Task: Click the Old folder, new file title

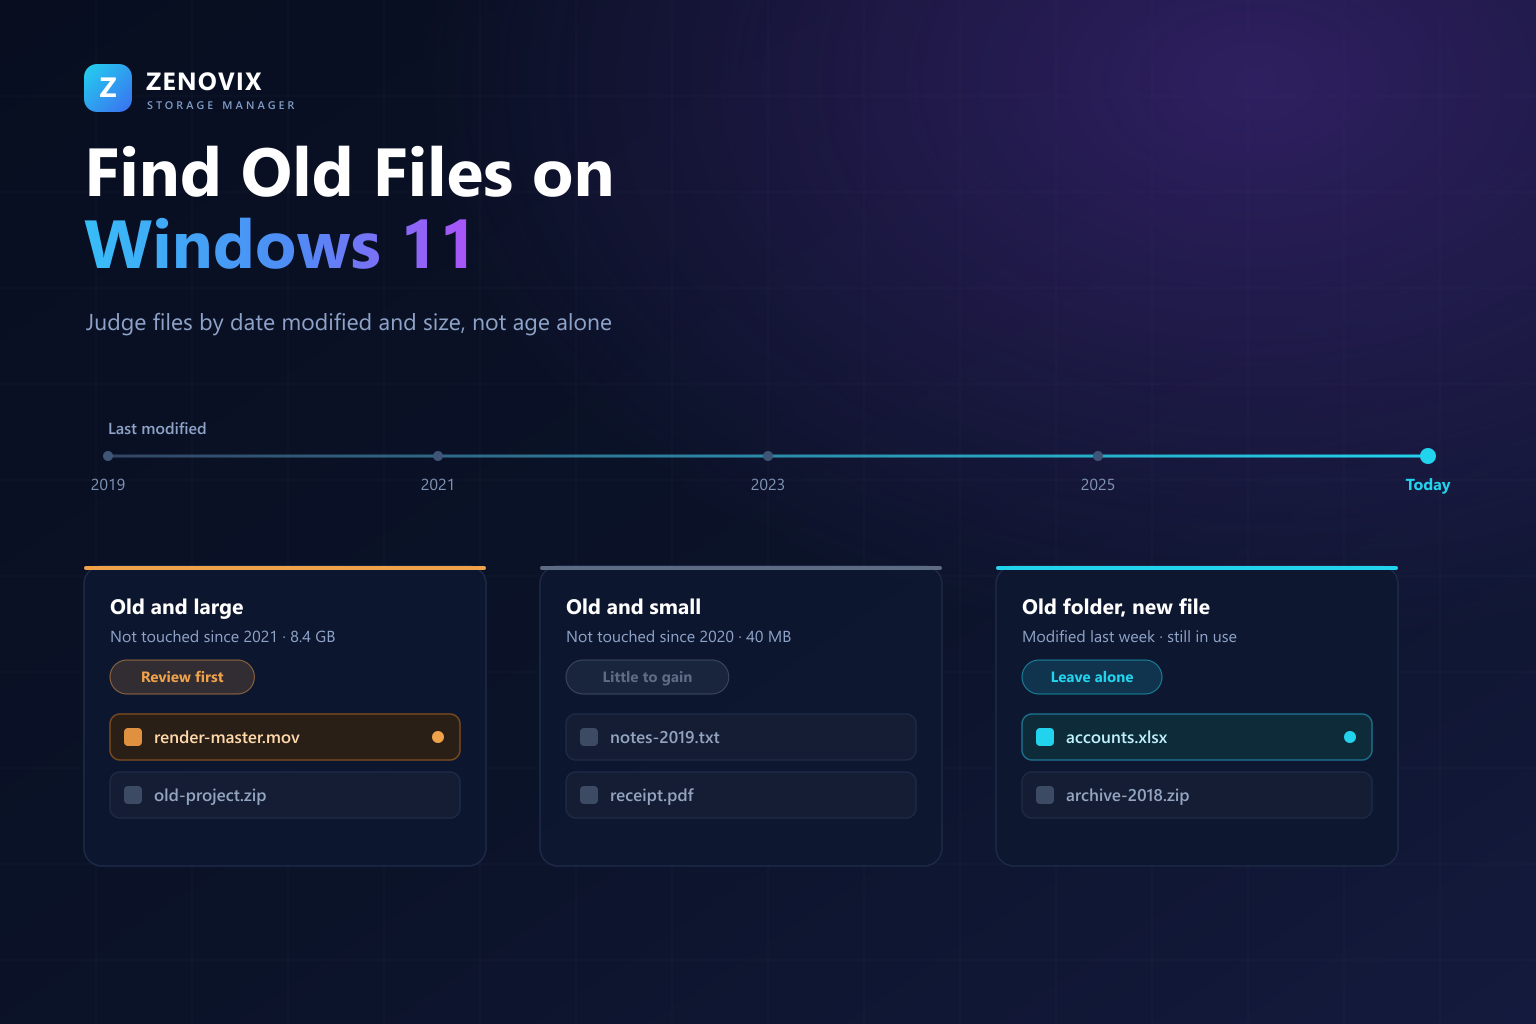Action: tap(1116, 607)
